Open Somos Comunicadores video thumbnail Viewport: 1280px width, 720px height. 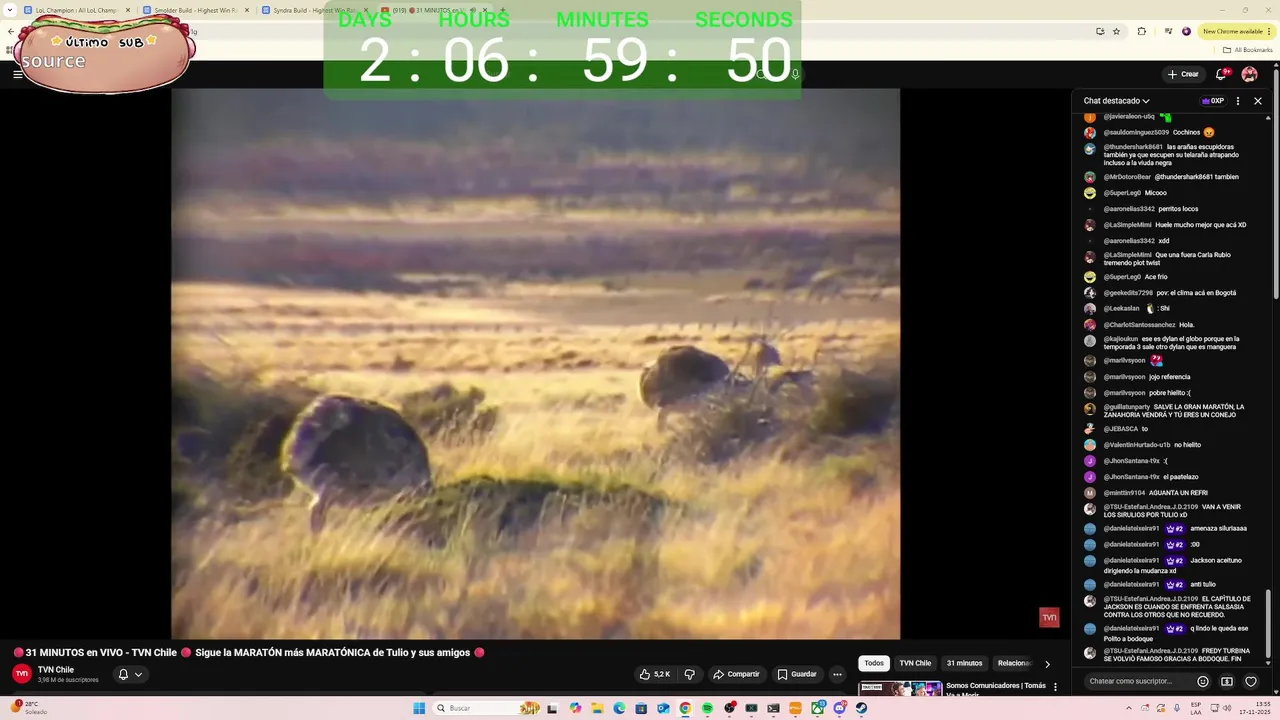coord(900,688)
